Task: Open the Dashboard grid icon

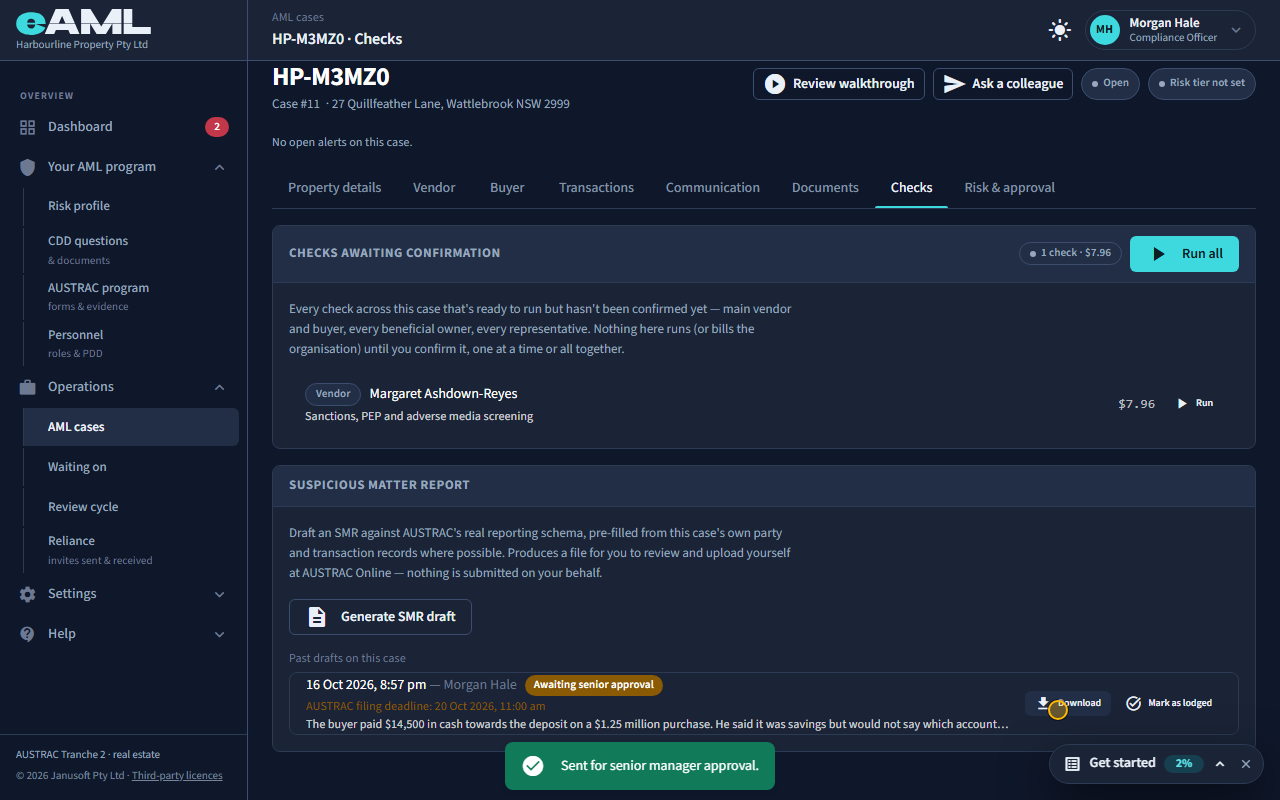Action: [27, 127]
